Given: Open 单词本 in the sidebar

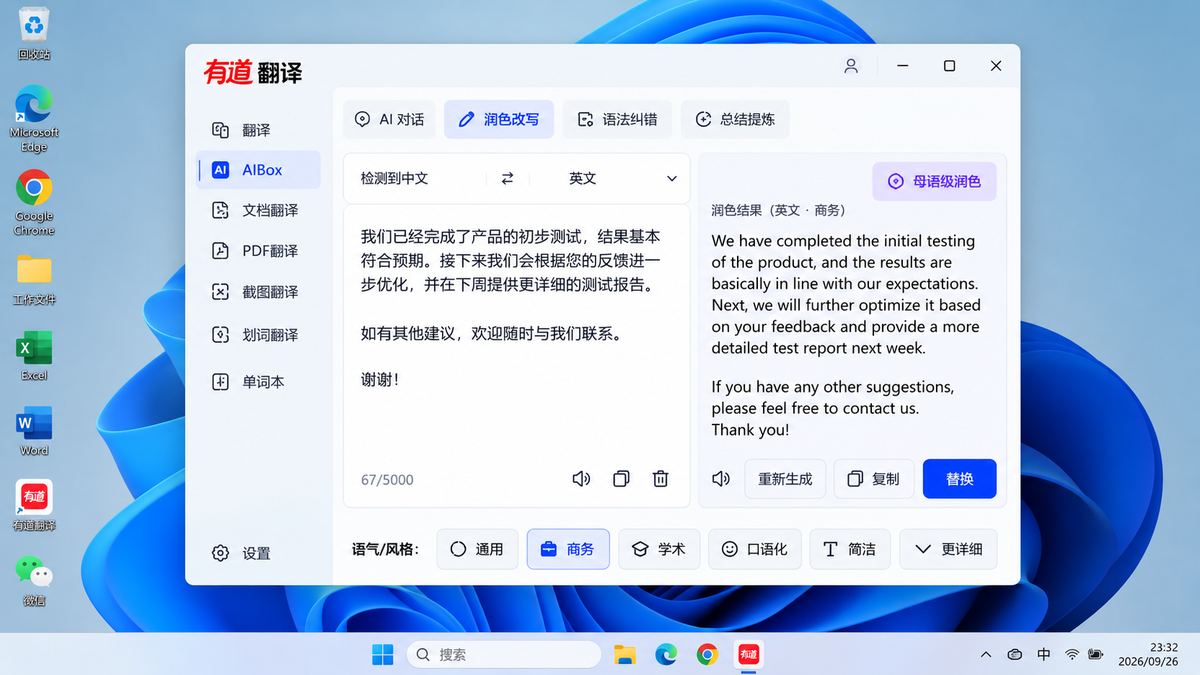Looking at the screenshot, I should coord(259,382).
